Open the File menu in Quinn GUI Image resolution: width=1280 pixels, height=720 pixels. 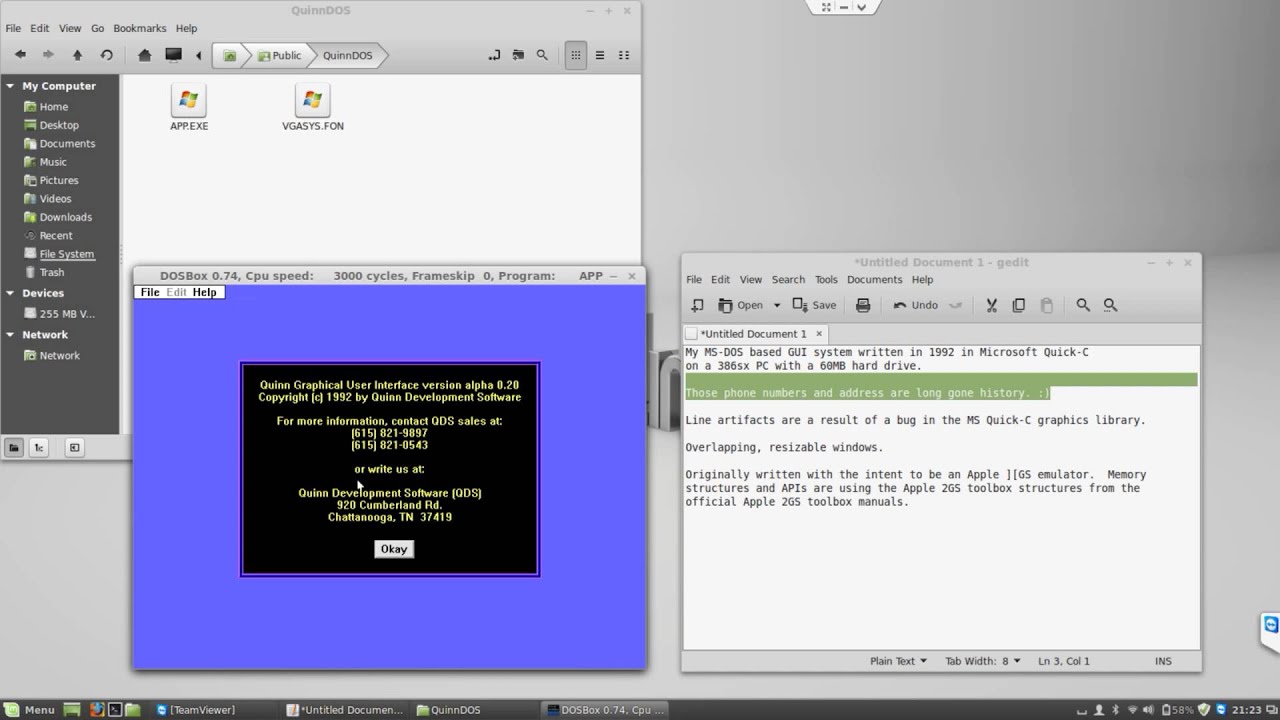click(150, 292)
